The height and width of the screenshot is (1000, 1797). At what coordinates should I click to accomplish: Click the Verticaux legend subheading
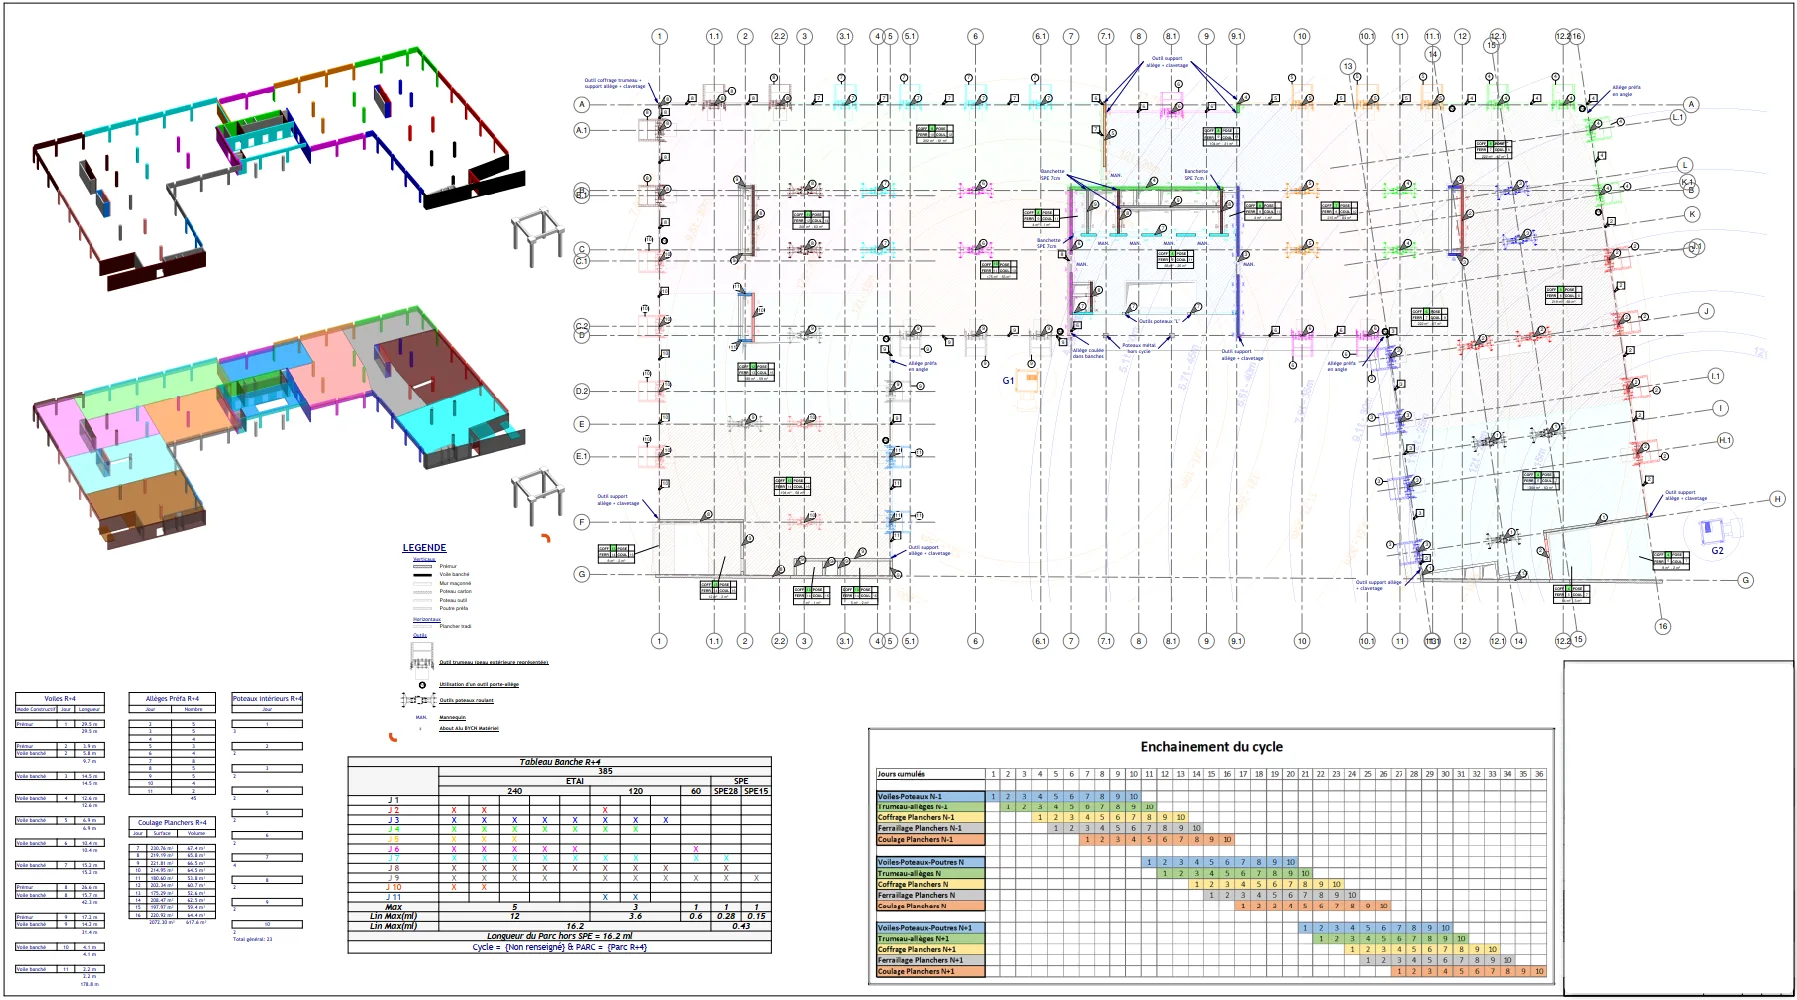pos(424,559)
